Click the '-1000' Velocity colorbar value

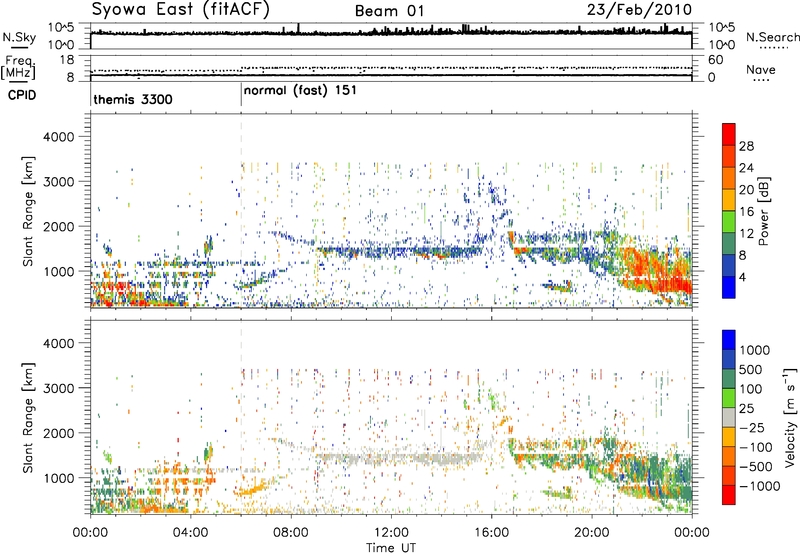click(x=759, y=486)
